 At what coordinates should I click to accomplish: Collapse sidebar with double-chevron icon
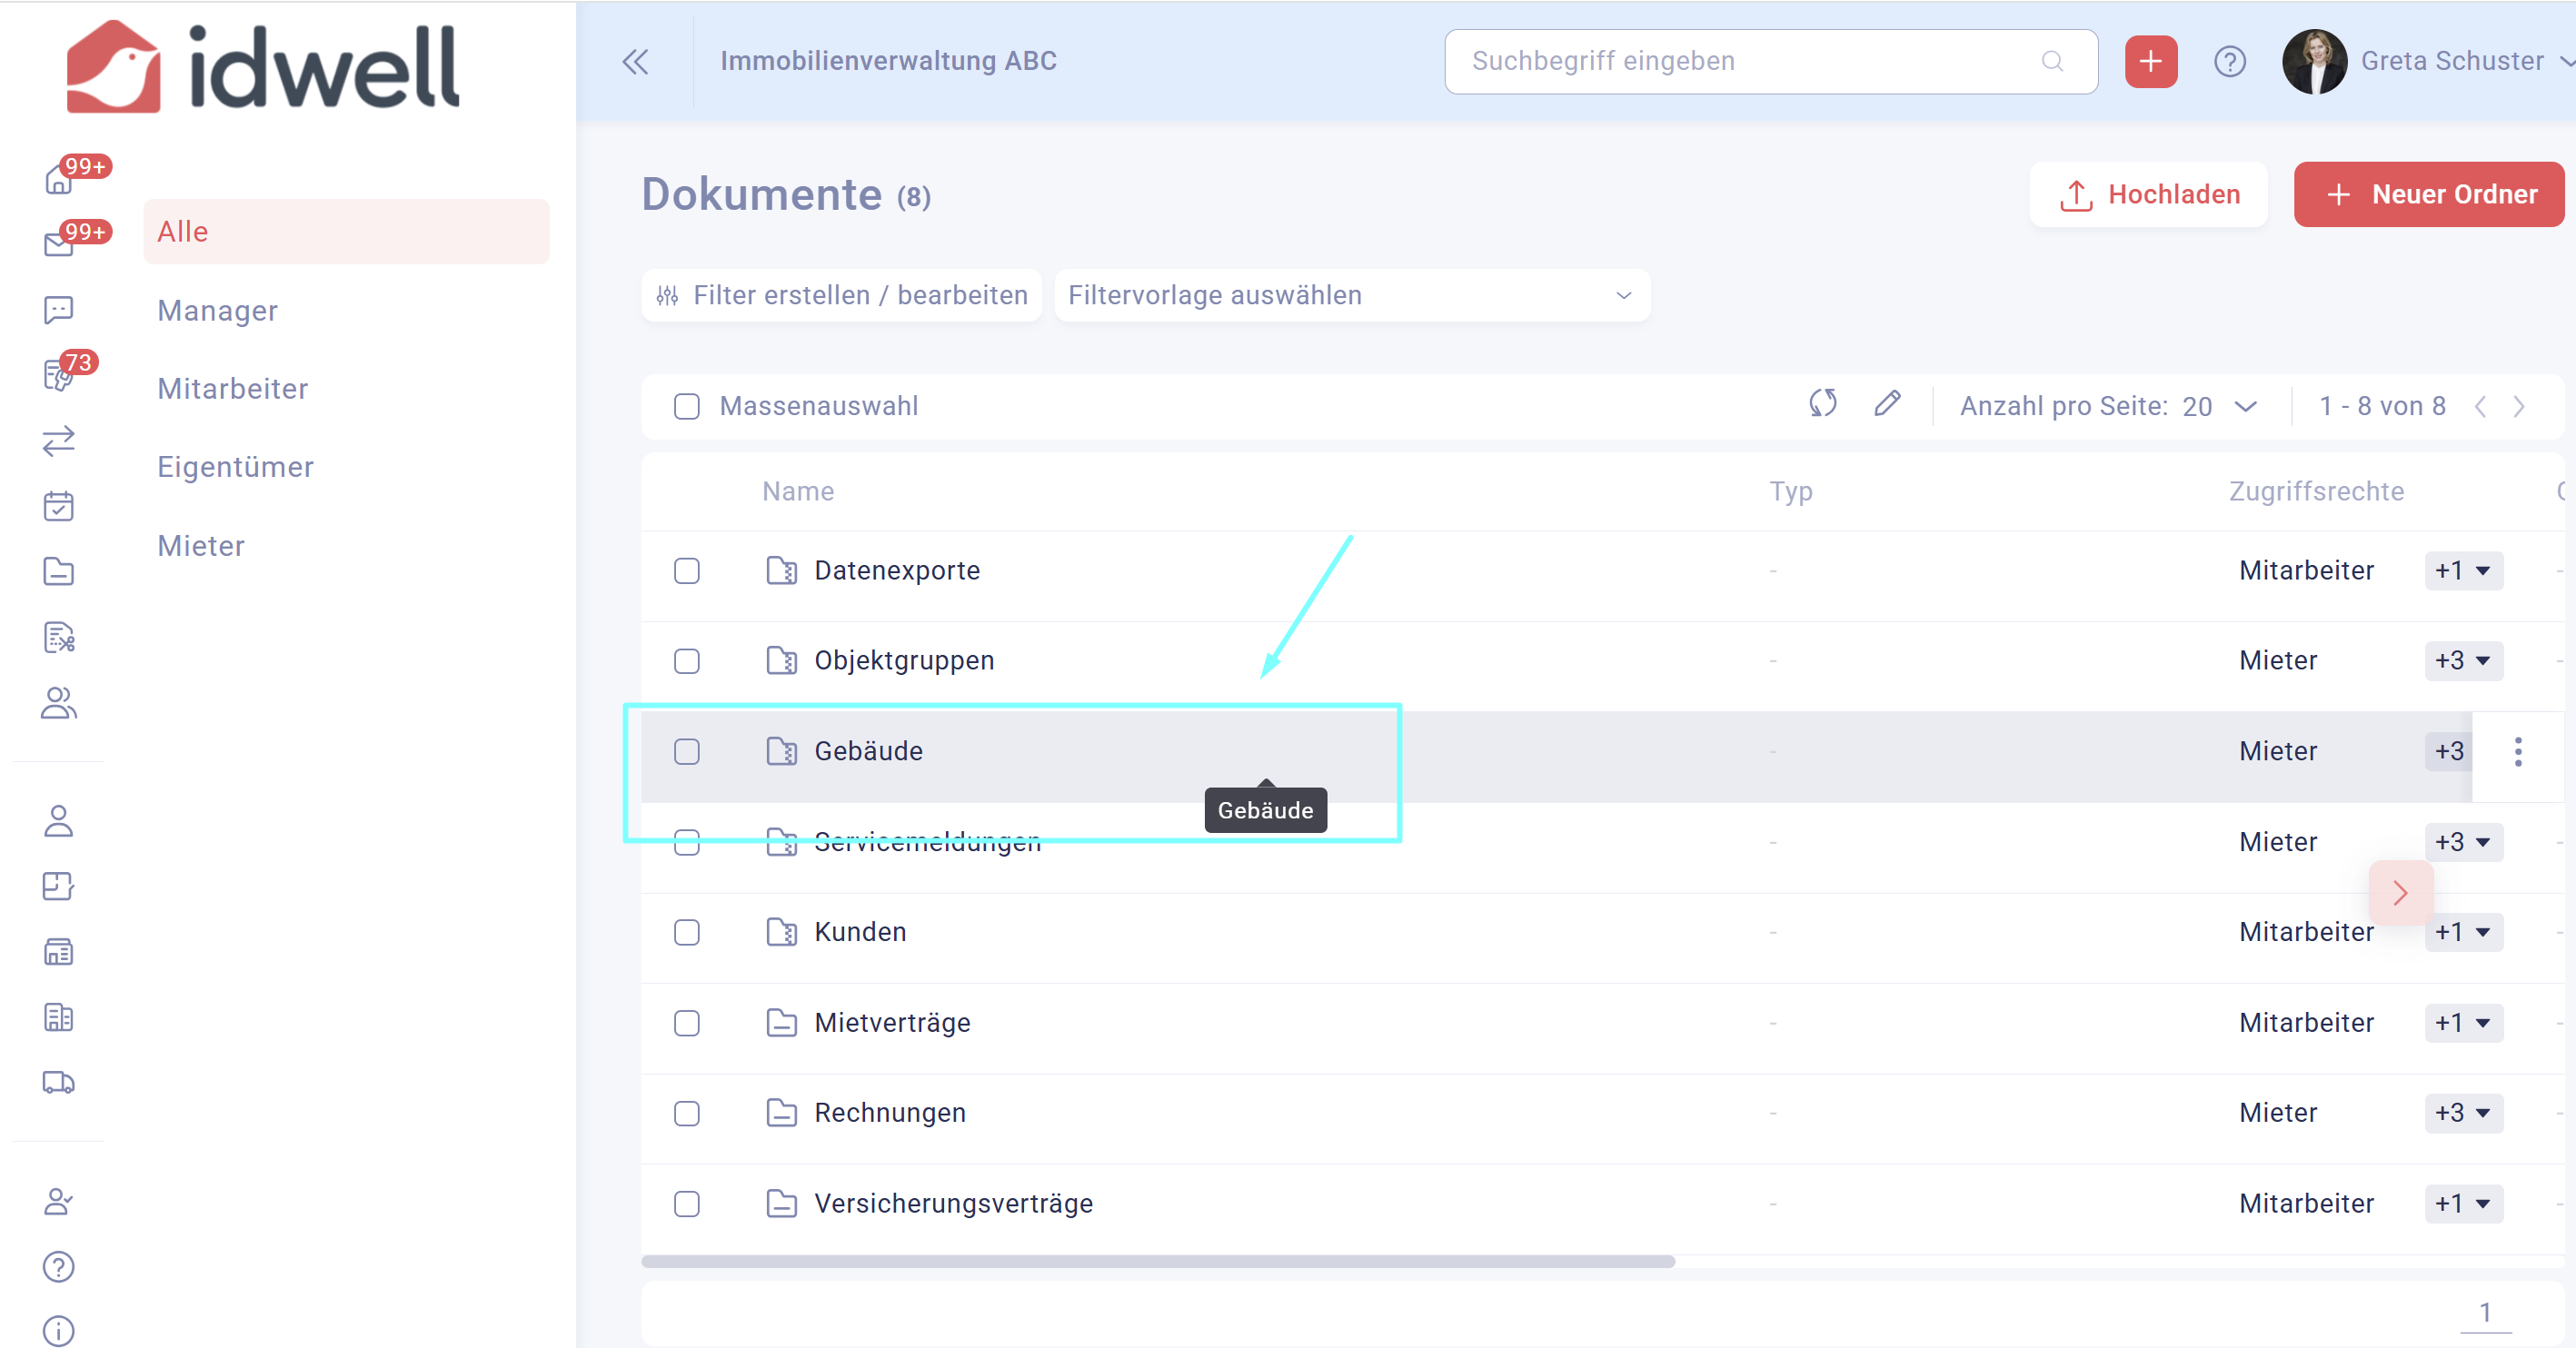[635, 62]
